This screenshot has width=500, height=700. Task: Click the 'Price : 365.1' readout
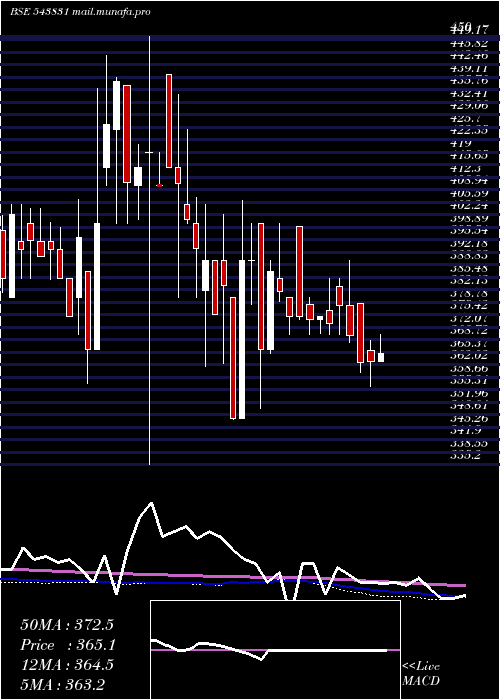coord(67,645)
